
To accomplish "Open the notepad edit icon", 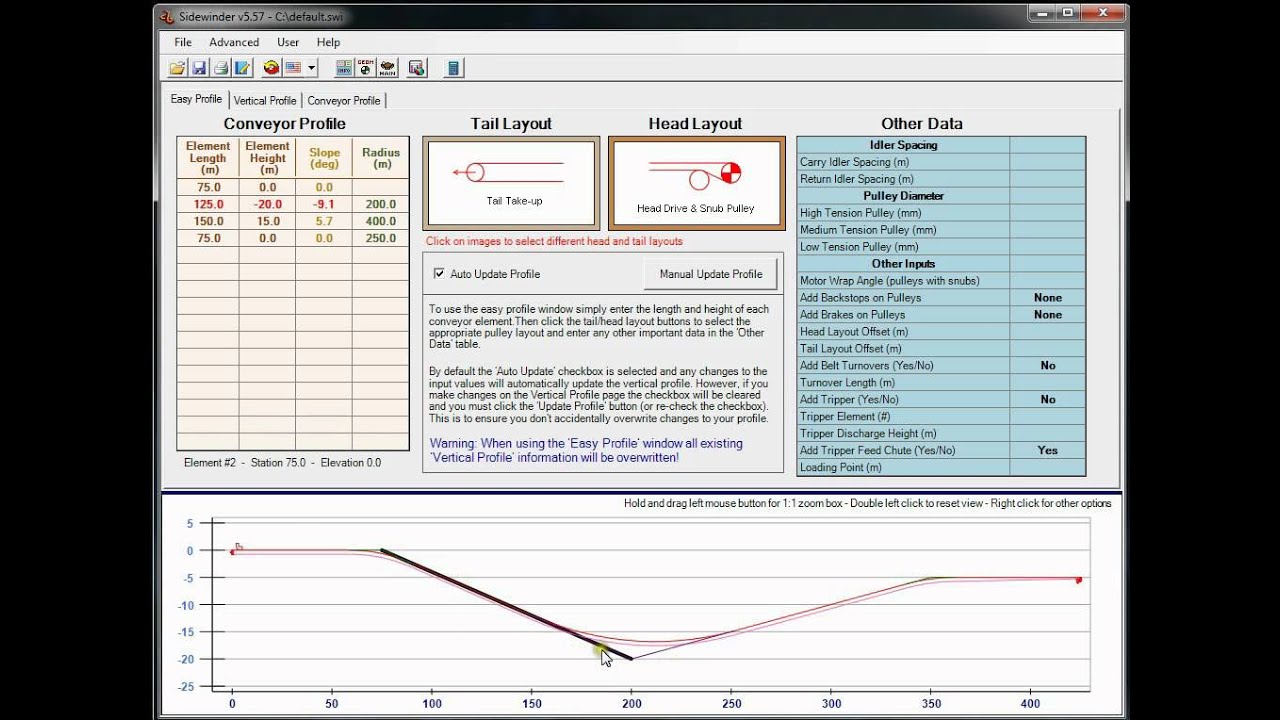I will [x=241, y=68].
